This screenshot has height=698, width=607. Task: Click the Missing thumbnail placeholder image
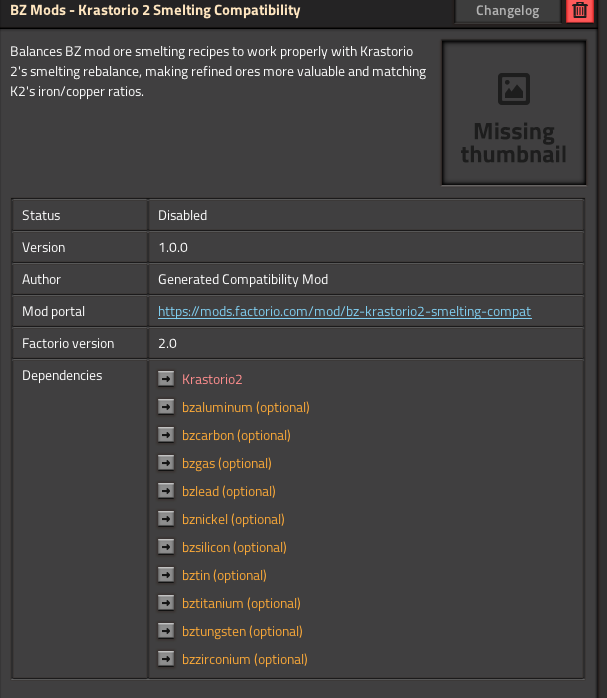(514, 113)
